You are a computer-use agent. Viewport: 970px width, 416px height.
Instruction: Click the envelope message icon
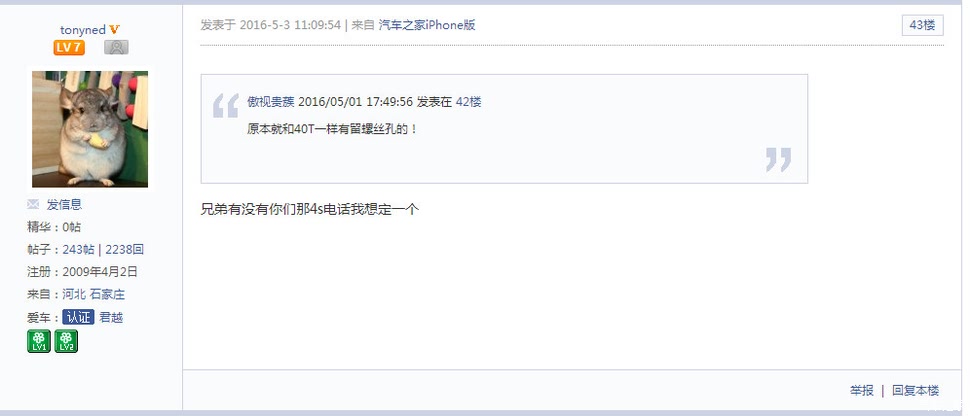coord(33,204)
